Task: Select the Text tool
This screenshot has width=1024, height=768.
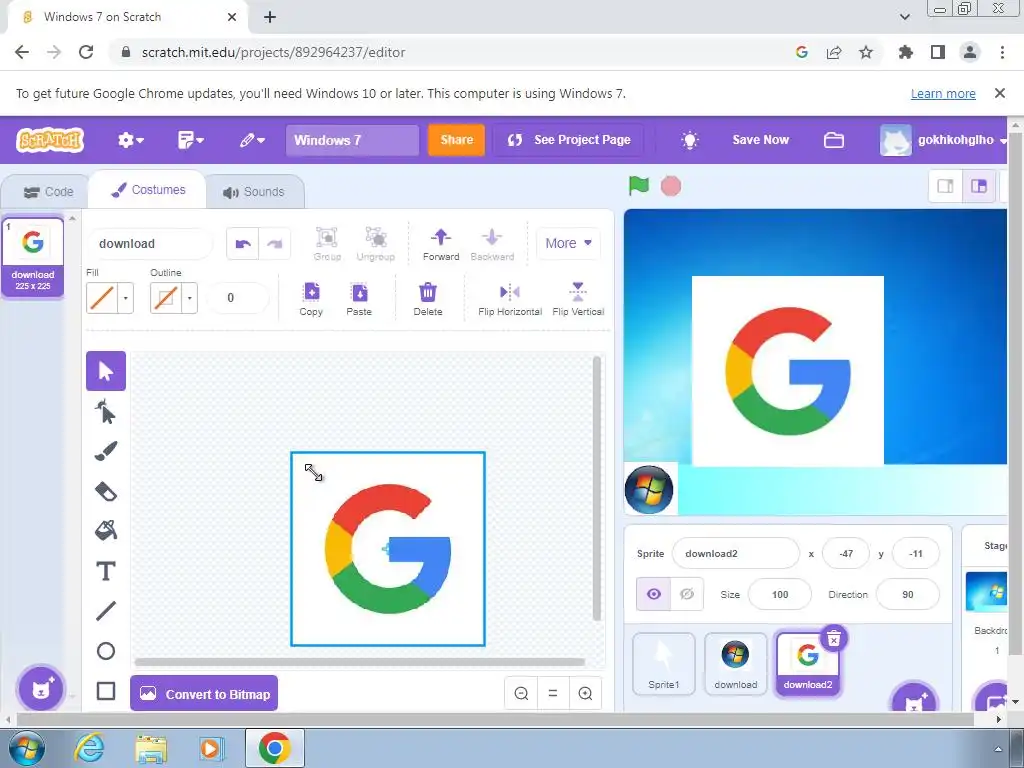Action: [x=106, y=571]
